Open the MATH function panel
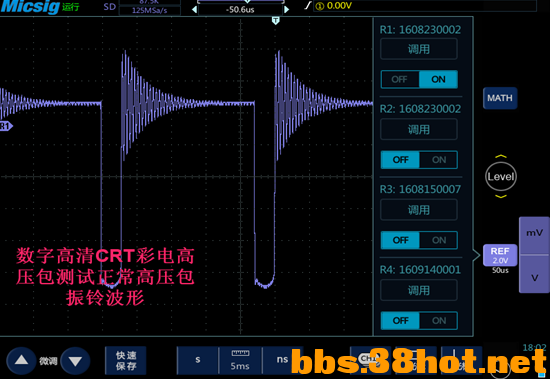Screen dimensions: 550x379 (500, 98)
